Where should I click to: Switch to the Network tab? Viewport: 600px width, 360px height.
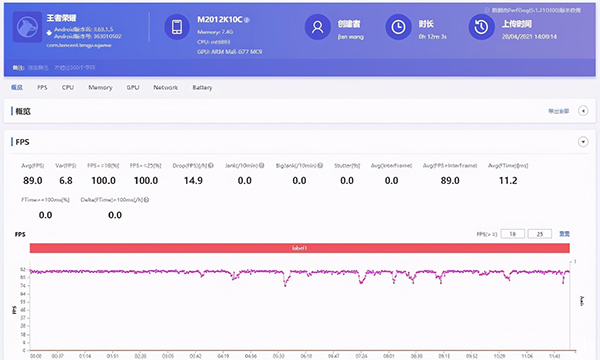click(166, 87)
